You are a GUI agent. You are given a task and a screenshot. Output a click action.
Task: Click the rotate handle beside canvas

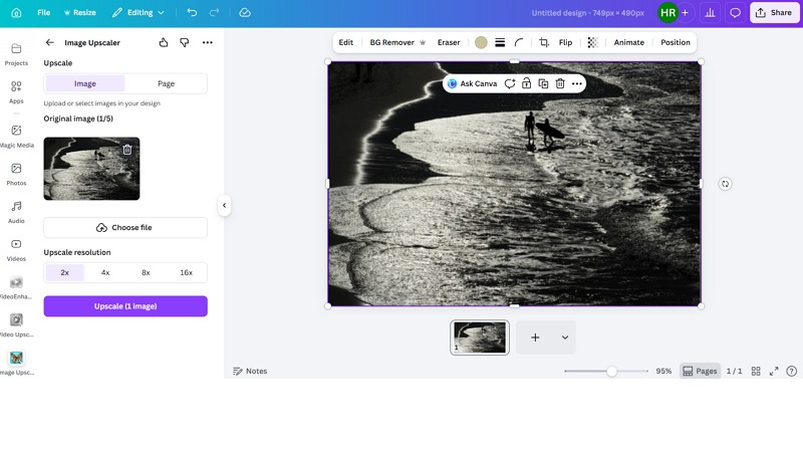(x=725, y=184)
